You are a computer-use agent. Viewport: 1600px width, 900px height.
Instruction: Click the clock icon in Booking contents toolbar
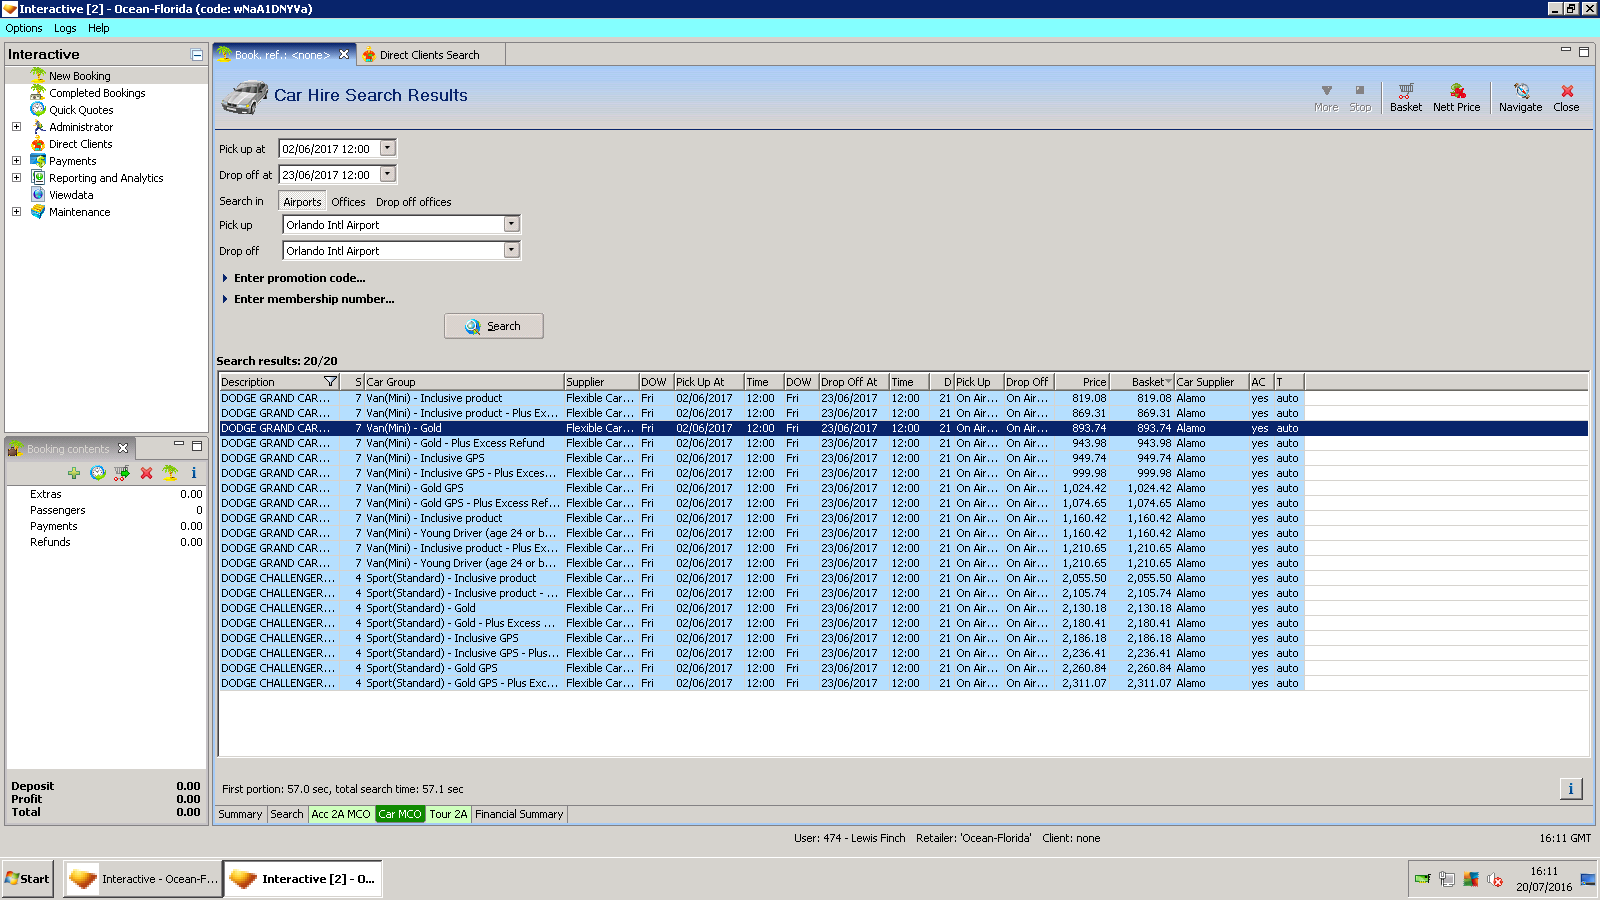click(97, 473)
